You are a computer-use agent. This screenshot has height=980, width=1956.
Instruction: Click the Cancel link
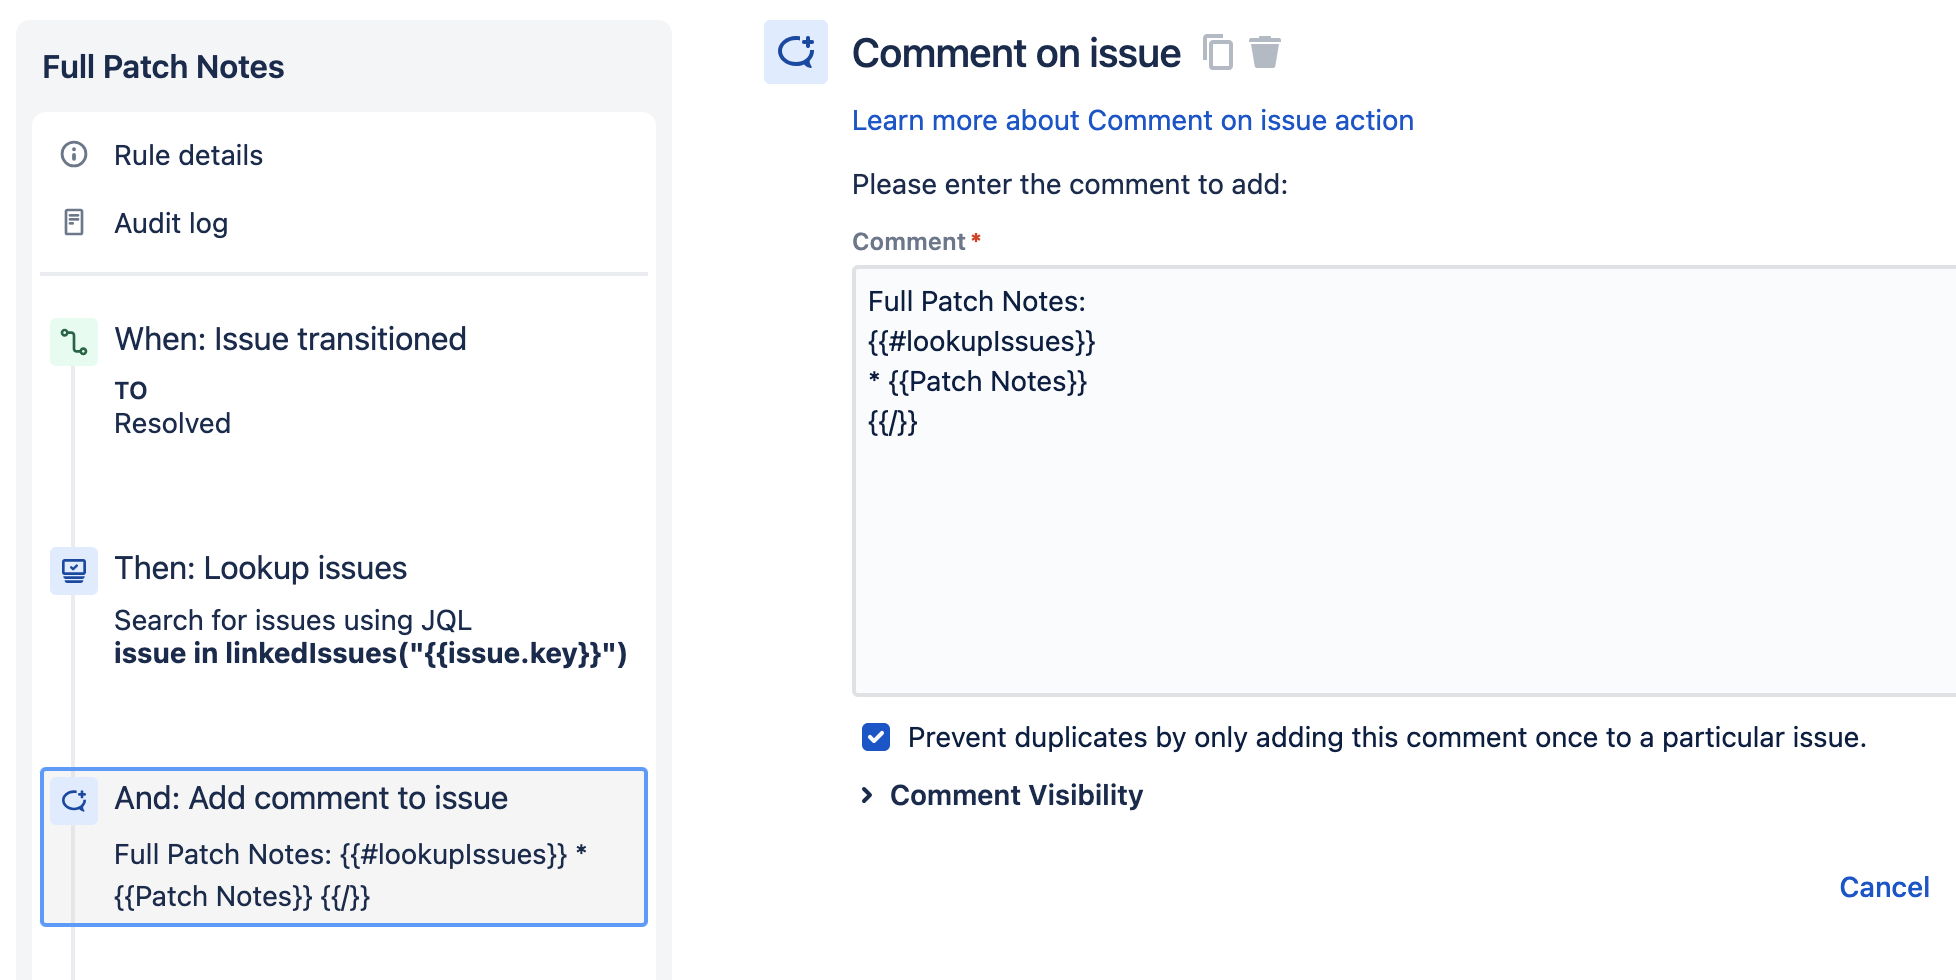pyautogui.click(x=1883, y=887)
